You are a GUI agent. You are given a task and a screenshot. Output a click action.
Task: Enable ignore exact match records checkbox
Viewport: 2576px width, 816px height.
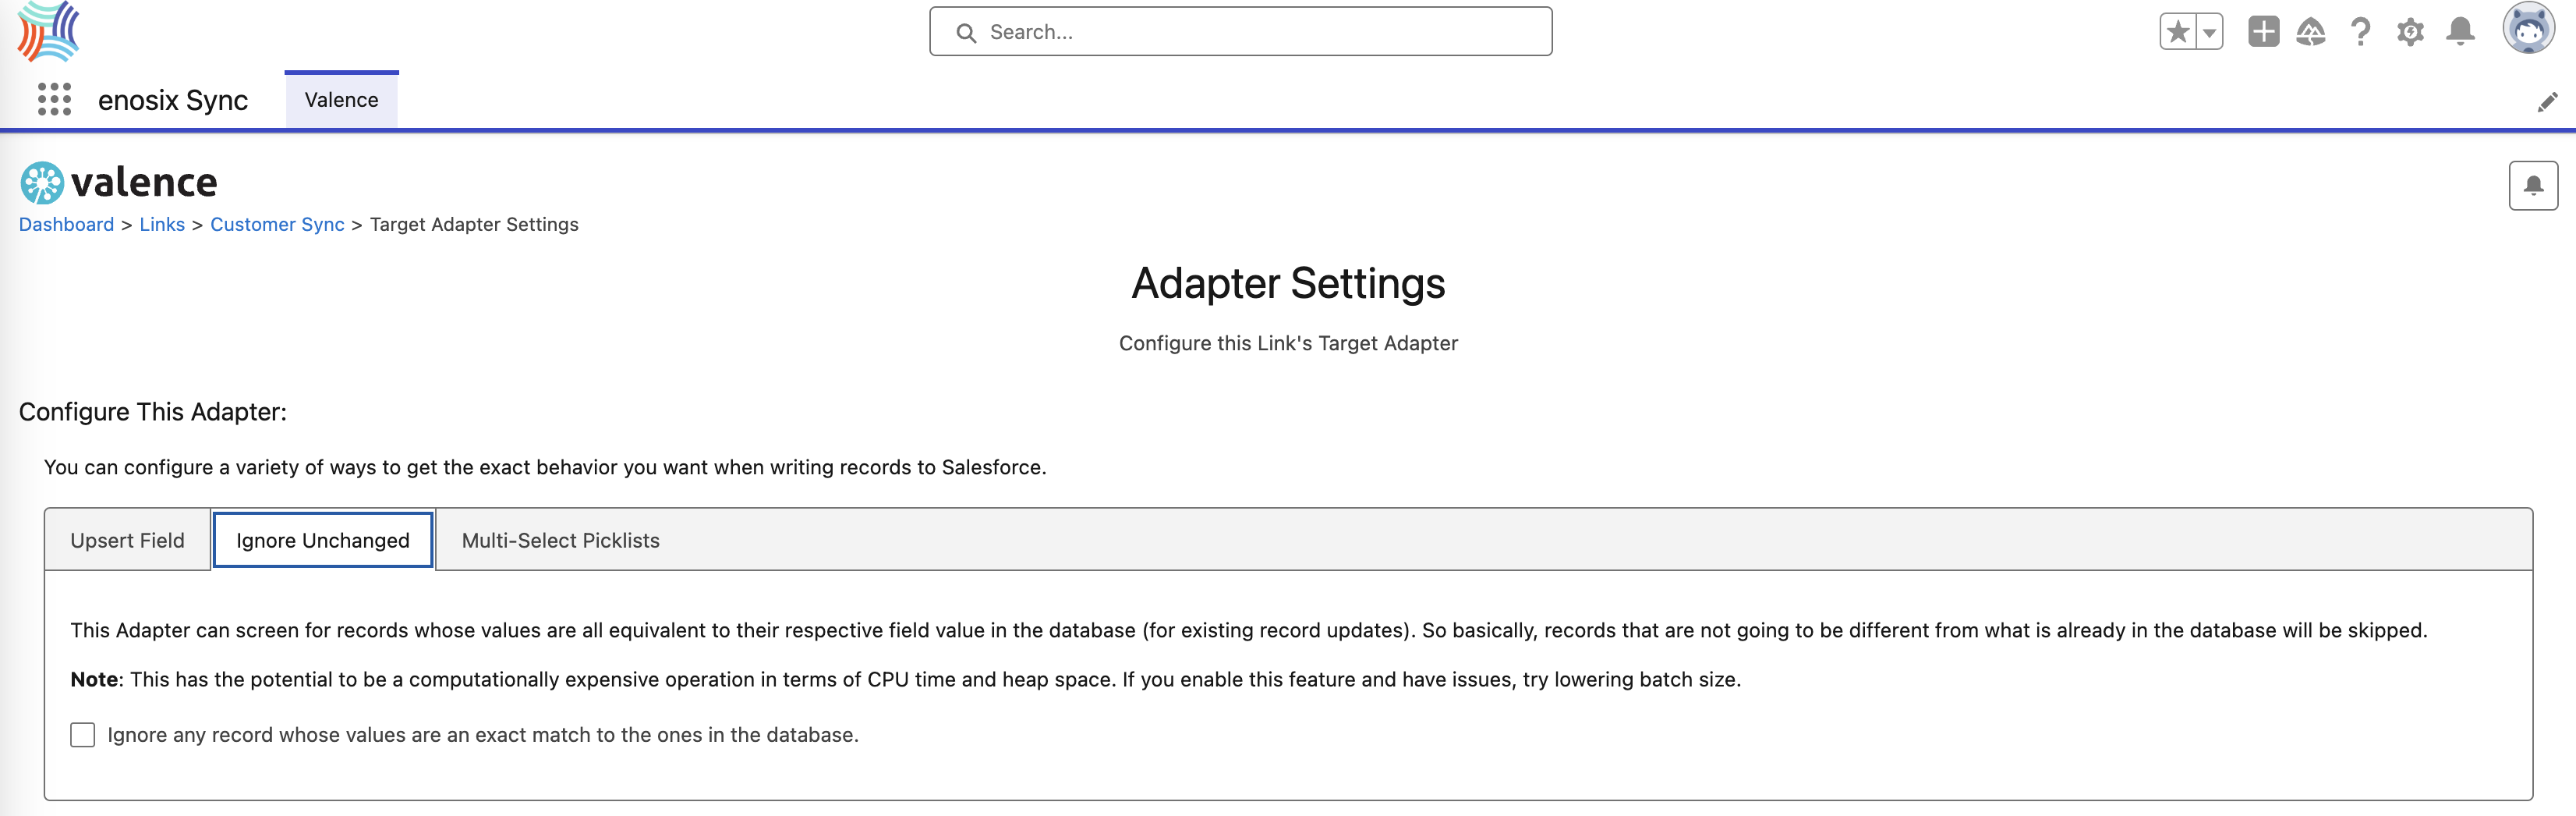[x=83, y=735]
